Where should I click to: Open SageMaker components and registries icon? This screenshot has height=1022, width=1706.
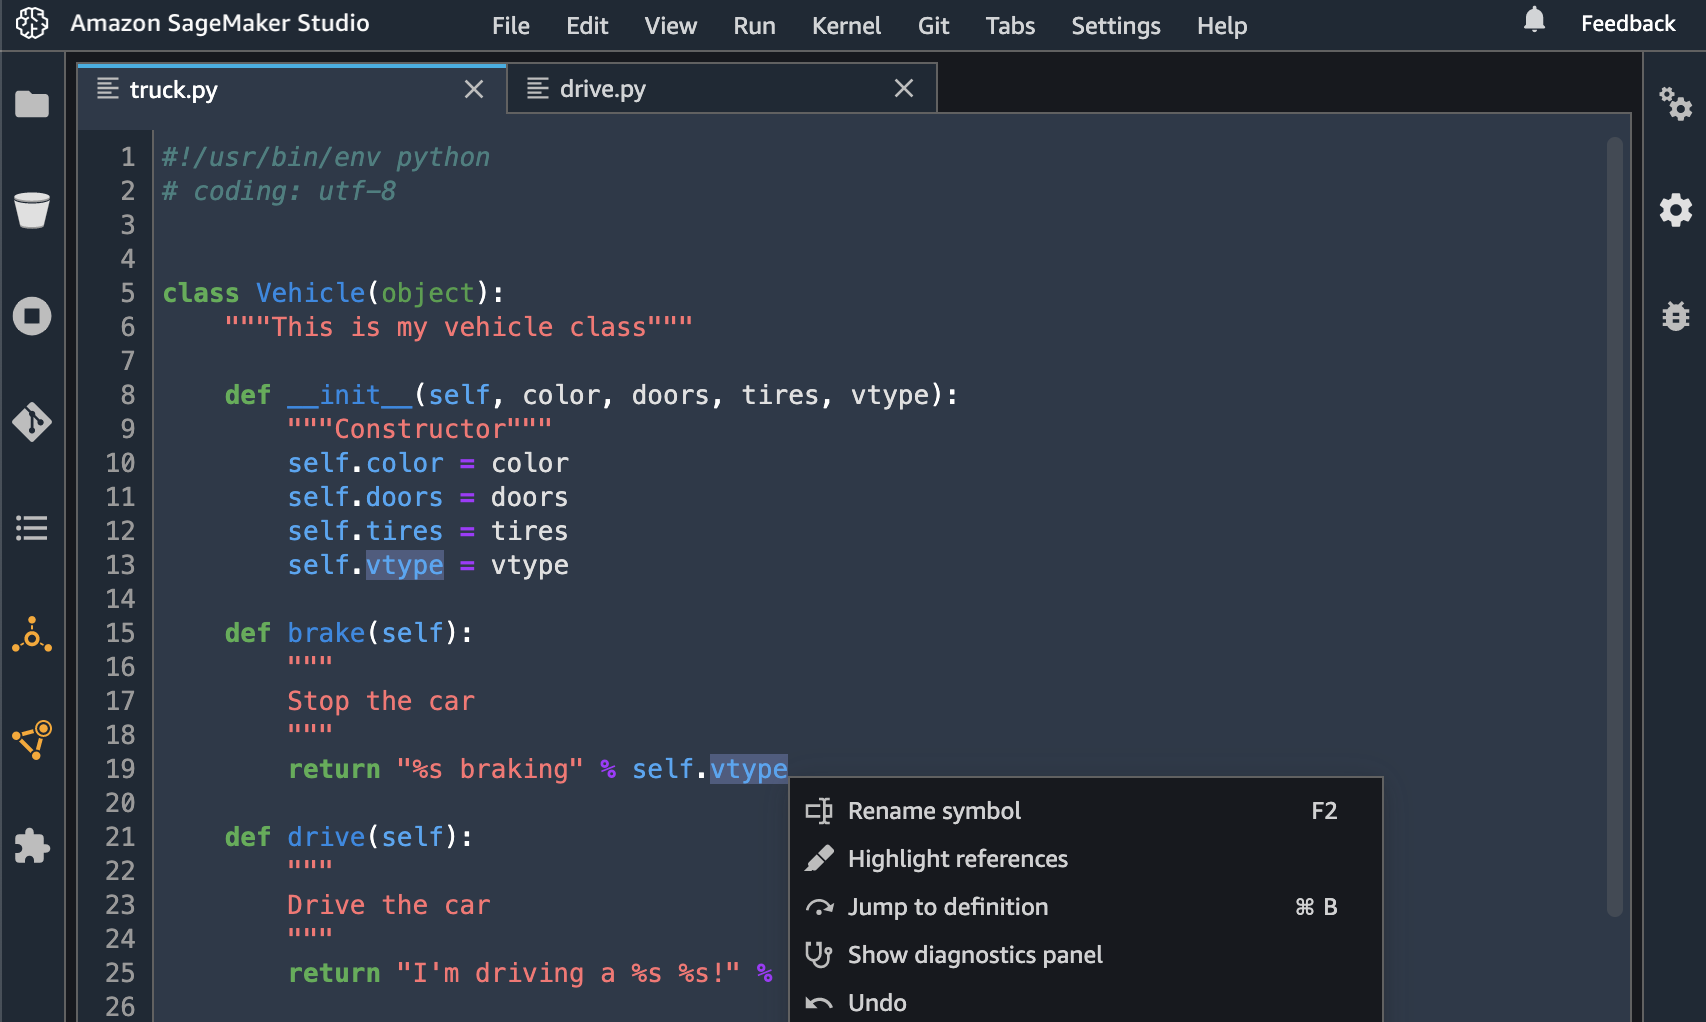[x=32, y=740]
